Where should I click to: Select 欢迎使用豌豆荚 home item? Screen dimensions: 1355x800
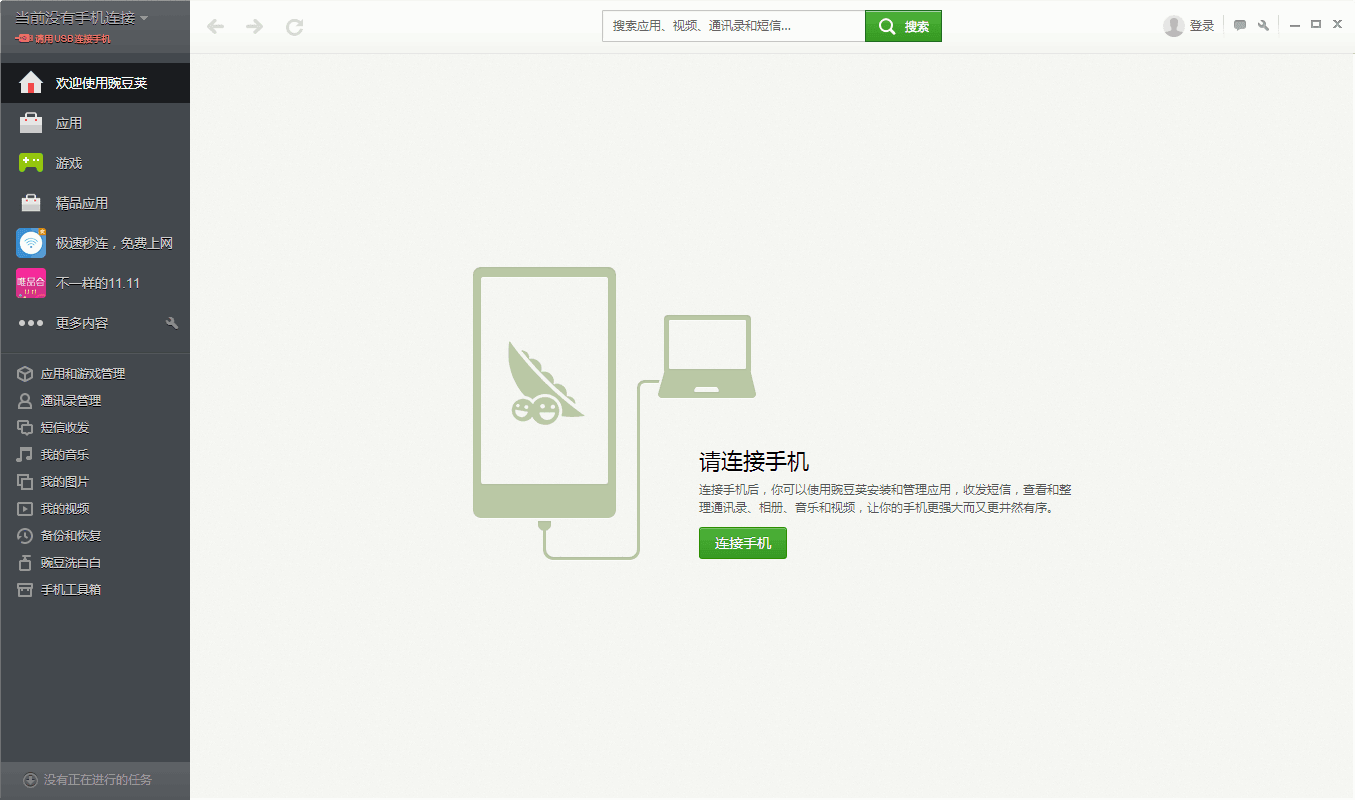tap(95, 83)
